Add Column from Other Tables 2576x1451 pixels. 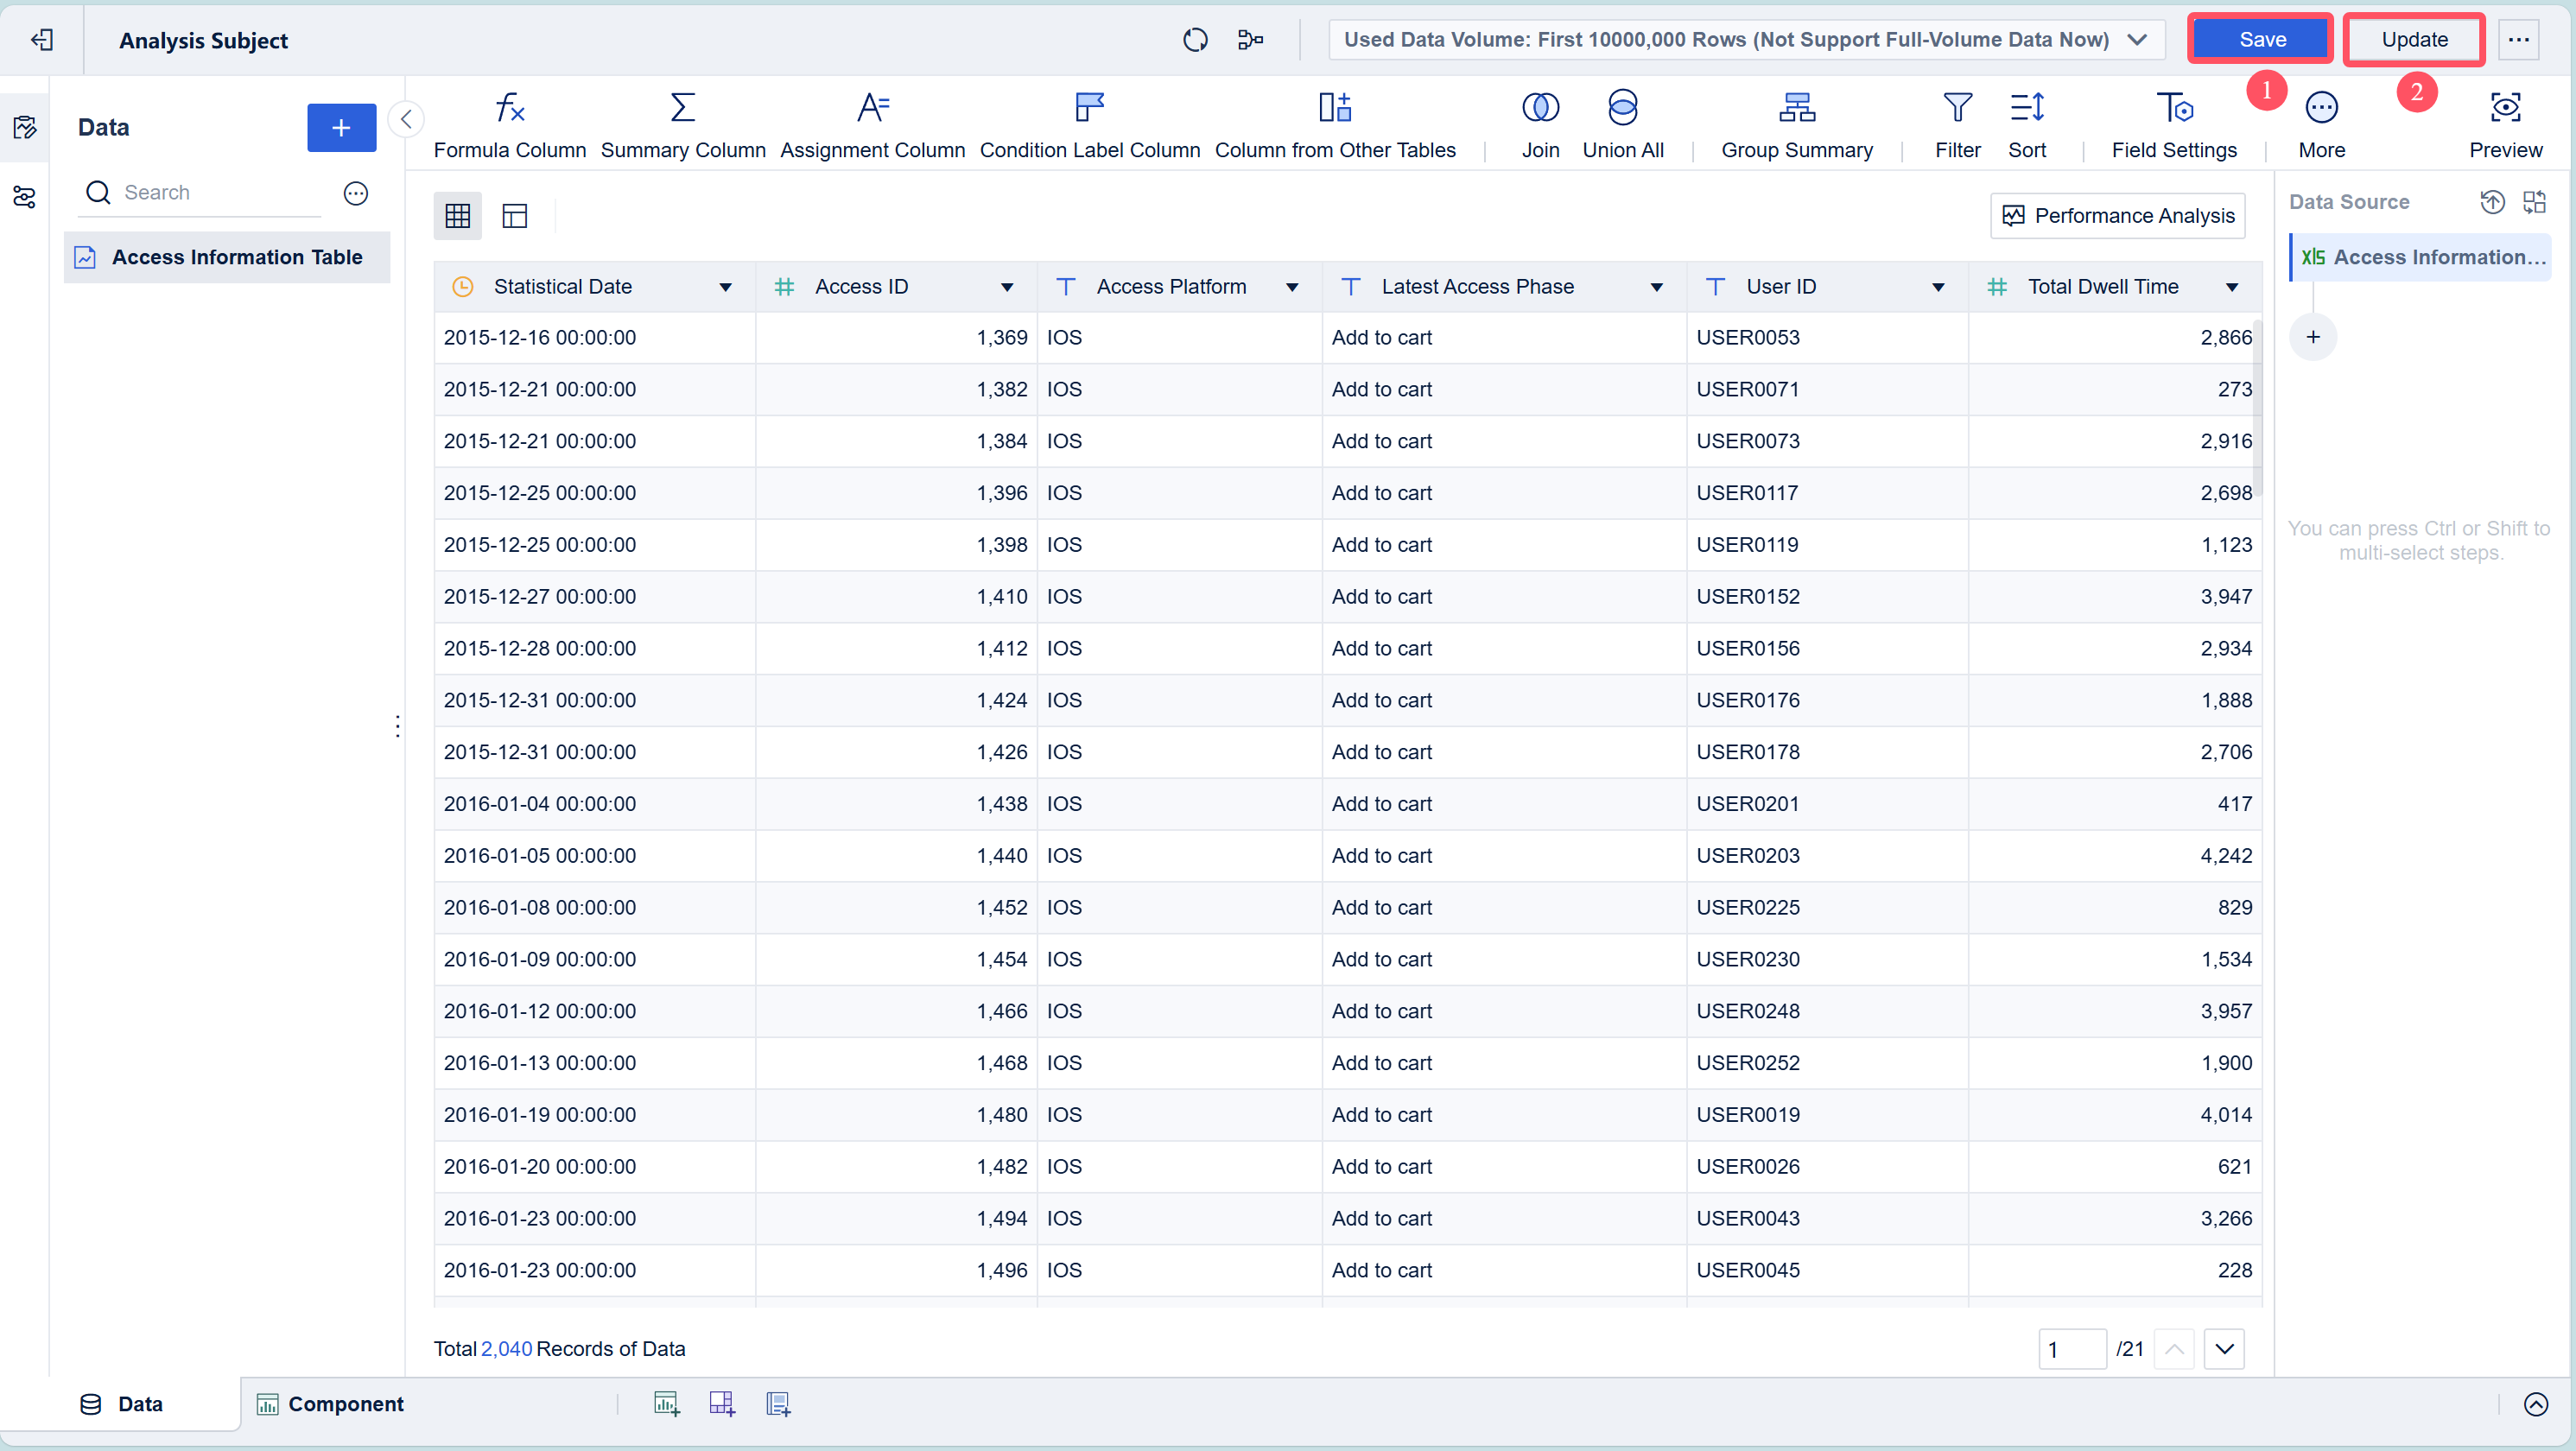[x=1334, y=125]
